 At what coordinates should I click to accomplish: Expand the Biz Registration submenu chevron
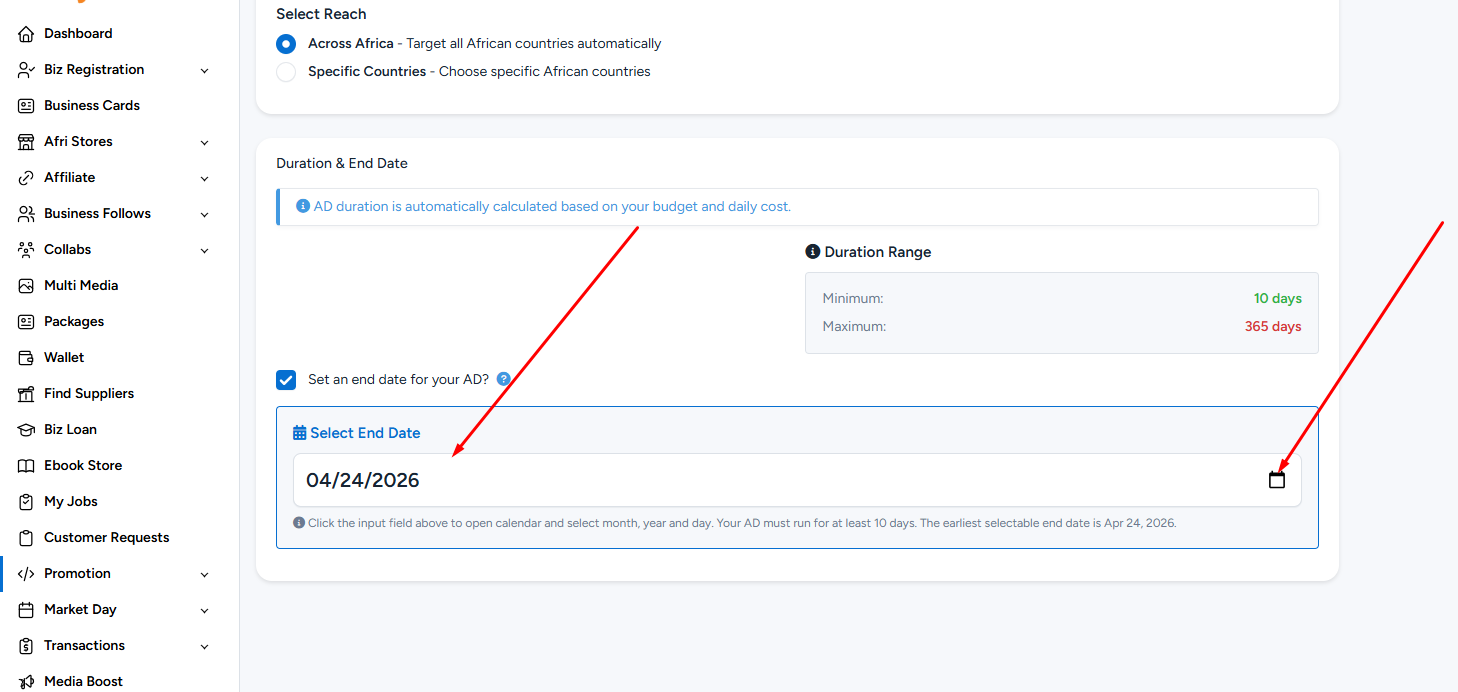pos(204,71)
